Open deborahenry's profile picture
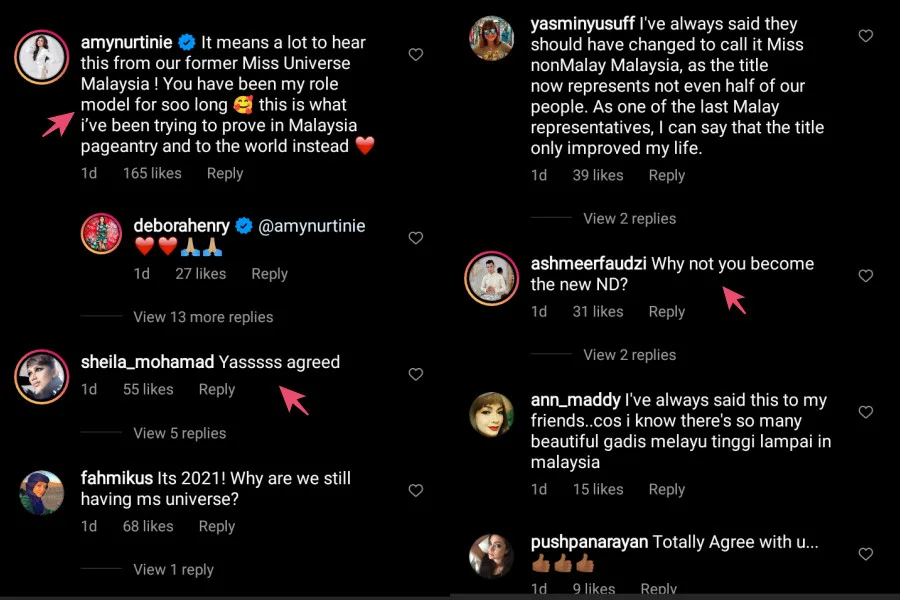Image resolution: width=900 pixels, height=600 pixels. coord(102,236)
